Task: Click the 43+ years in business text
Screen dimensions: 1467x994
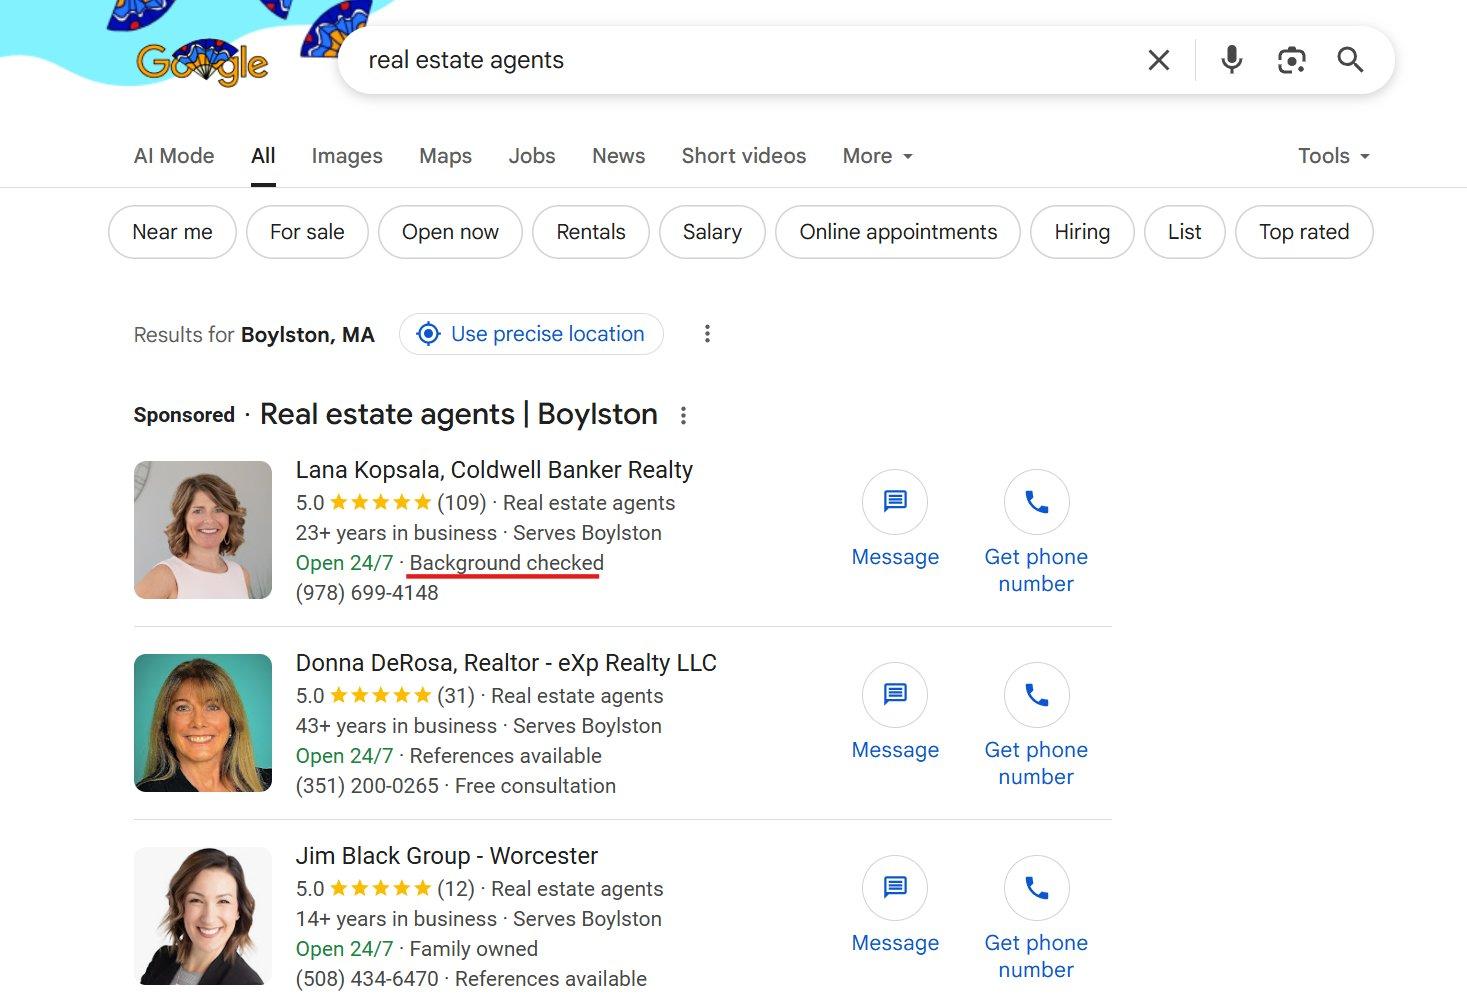Action: (x=396, y=726)
